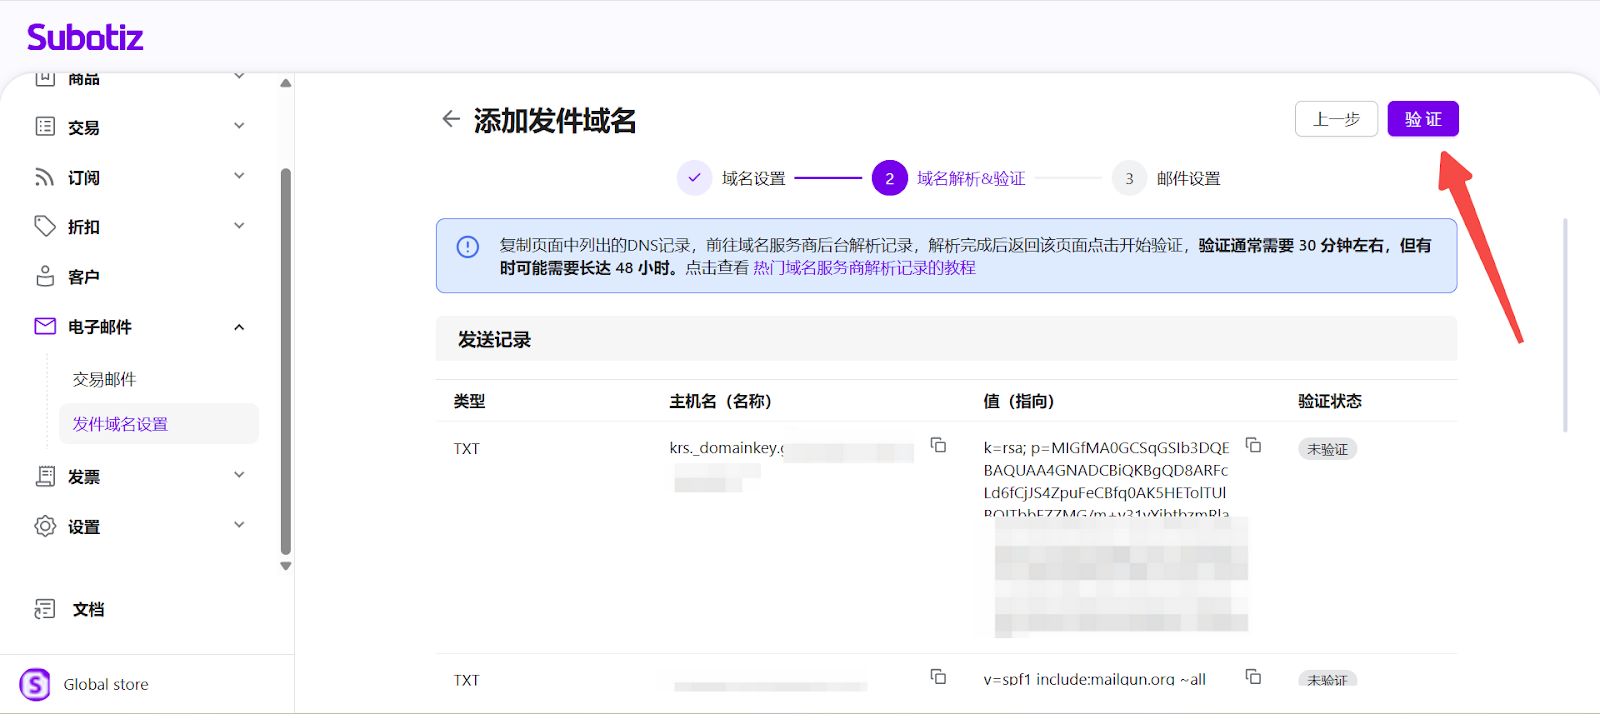Expand the 订阅 menu chevron
1600x714 pixels.
(239, 176)
